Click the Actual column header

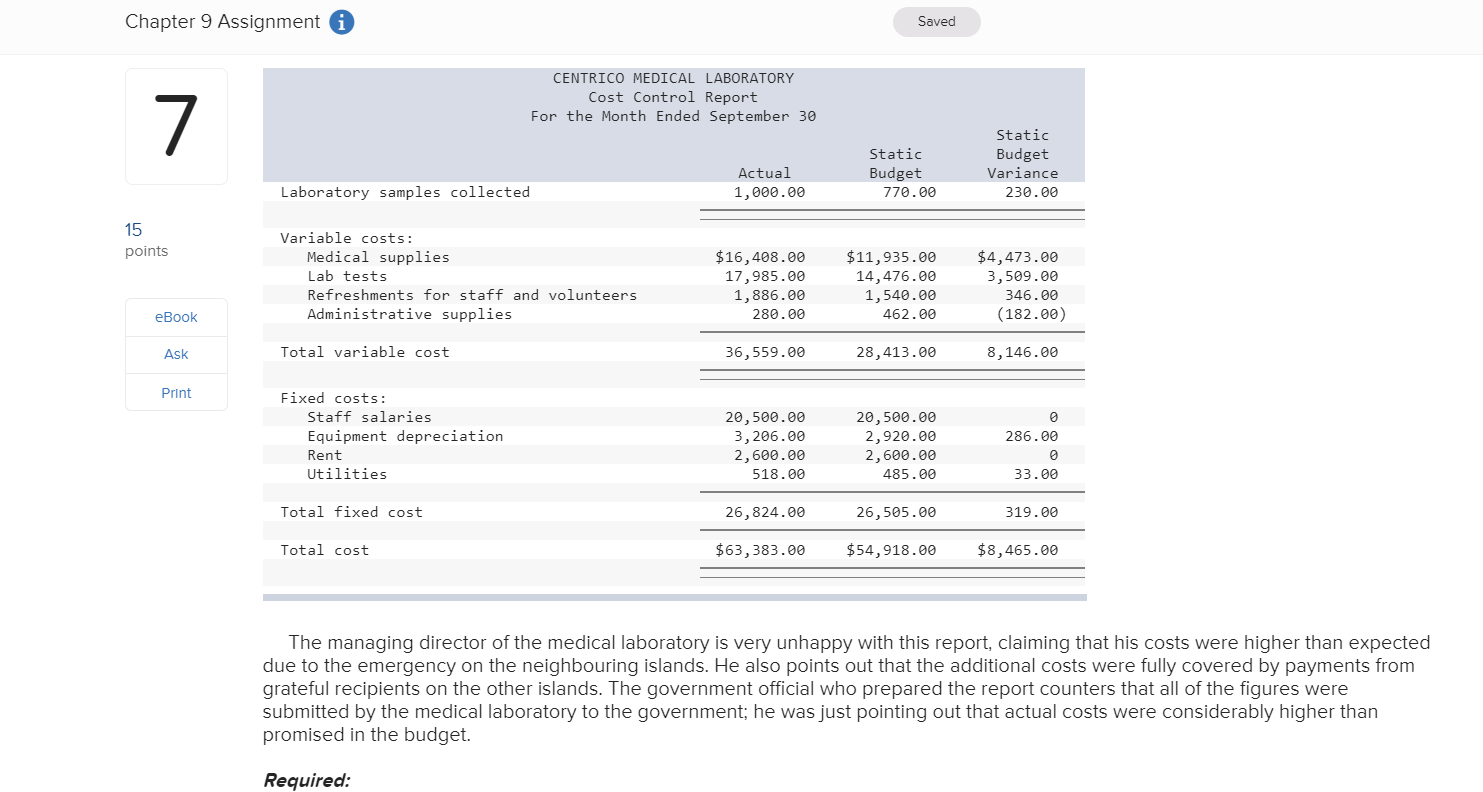coord(764,173)
